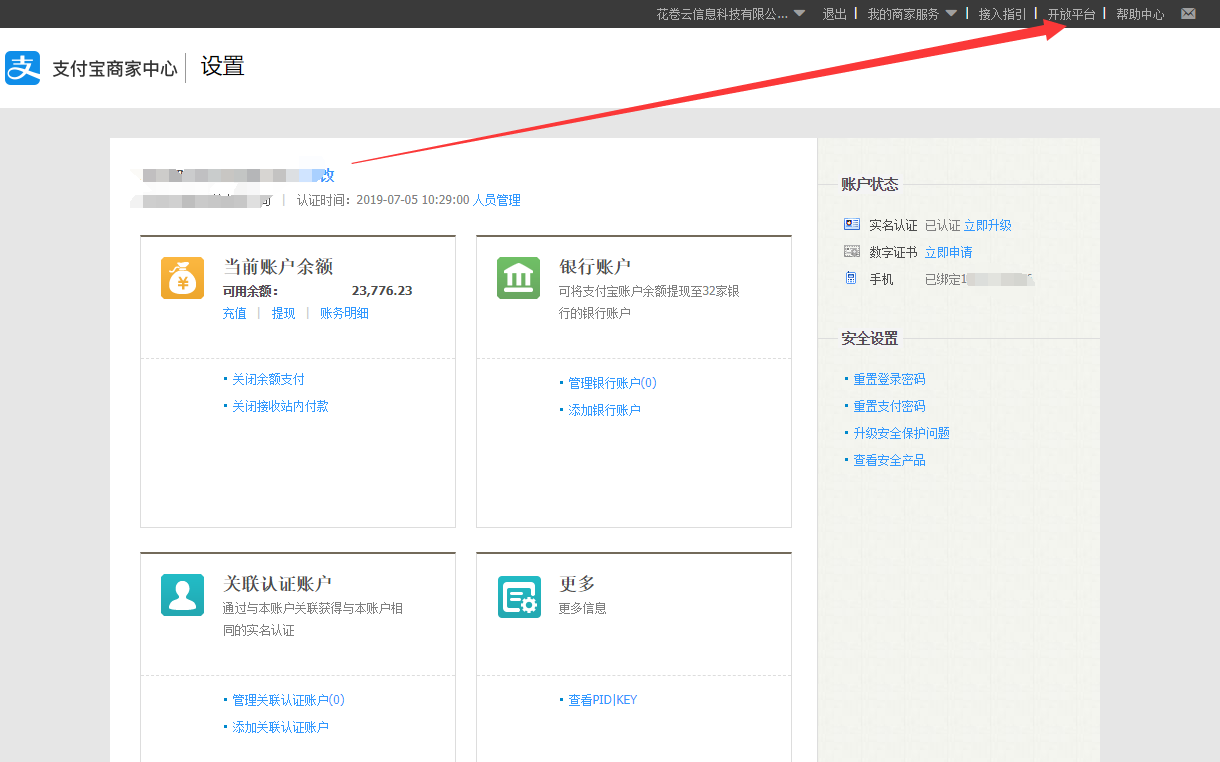
Task: Open 账务明细 transaction details
Action: (344, 313)
